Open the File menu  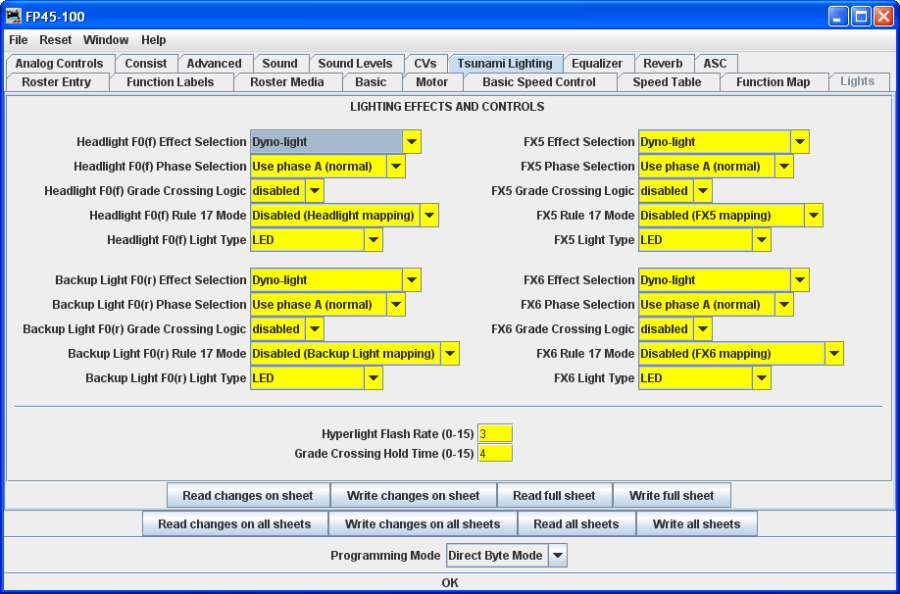[x=18, y=40]
